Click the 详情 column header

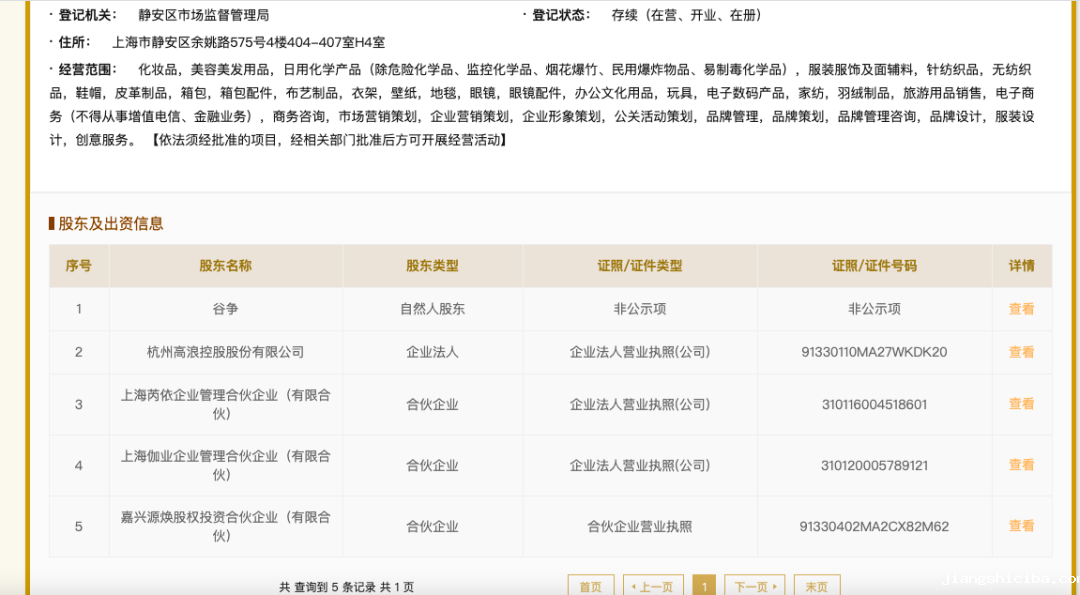[x=1021, y=266]
